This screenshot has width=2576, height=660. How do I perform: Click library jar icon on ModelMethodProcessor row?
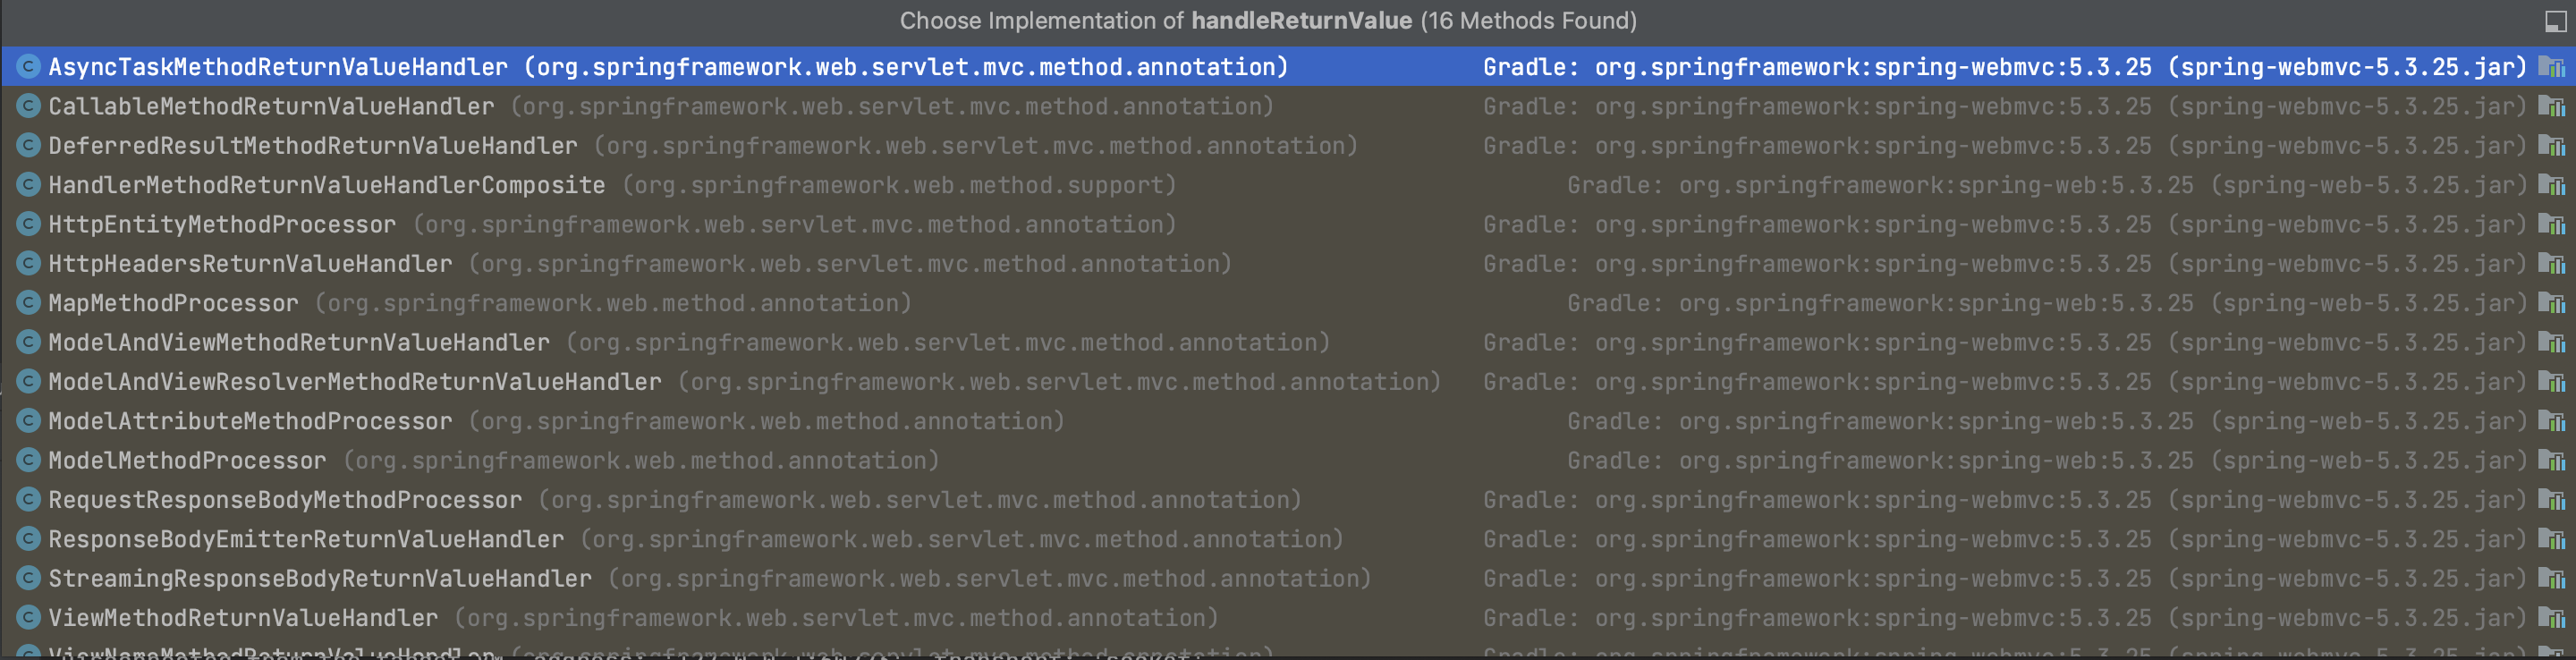pyautogui.click(x=2552, y=460)
